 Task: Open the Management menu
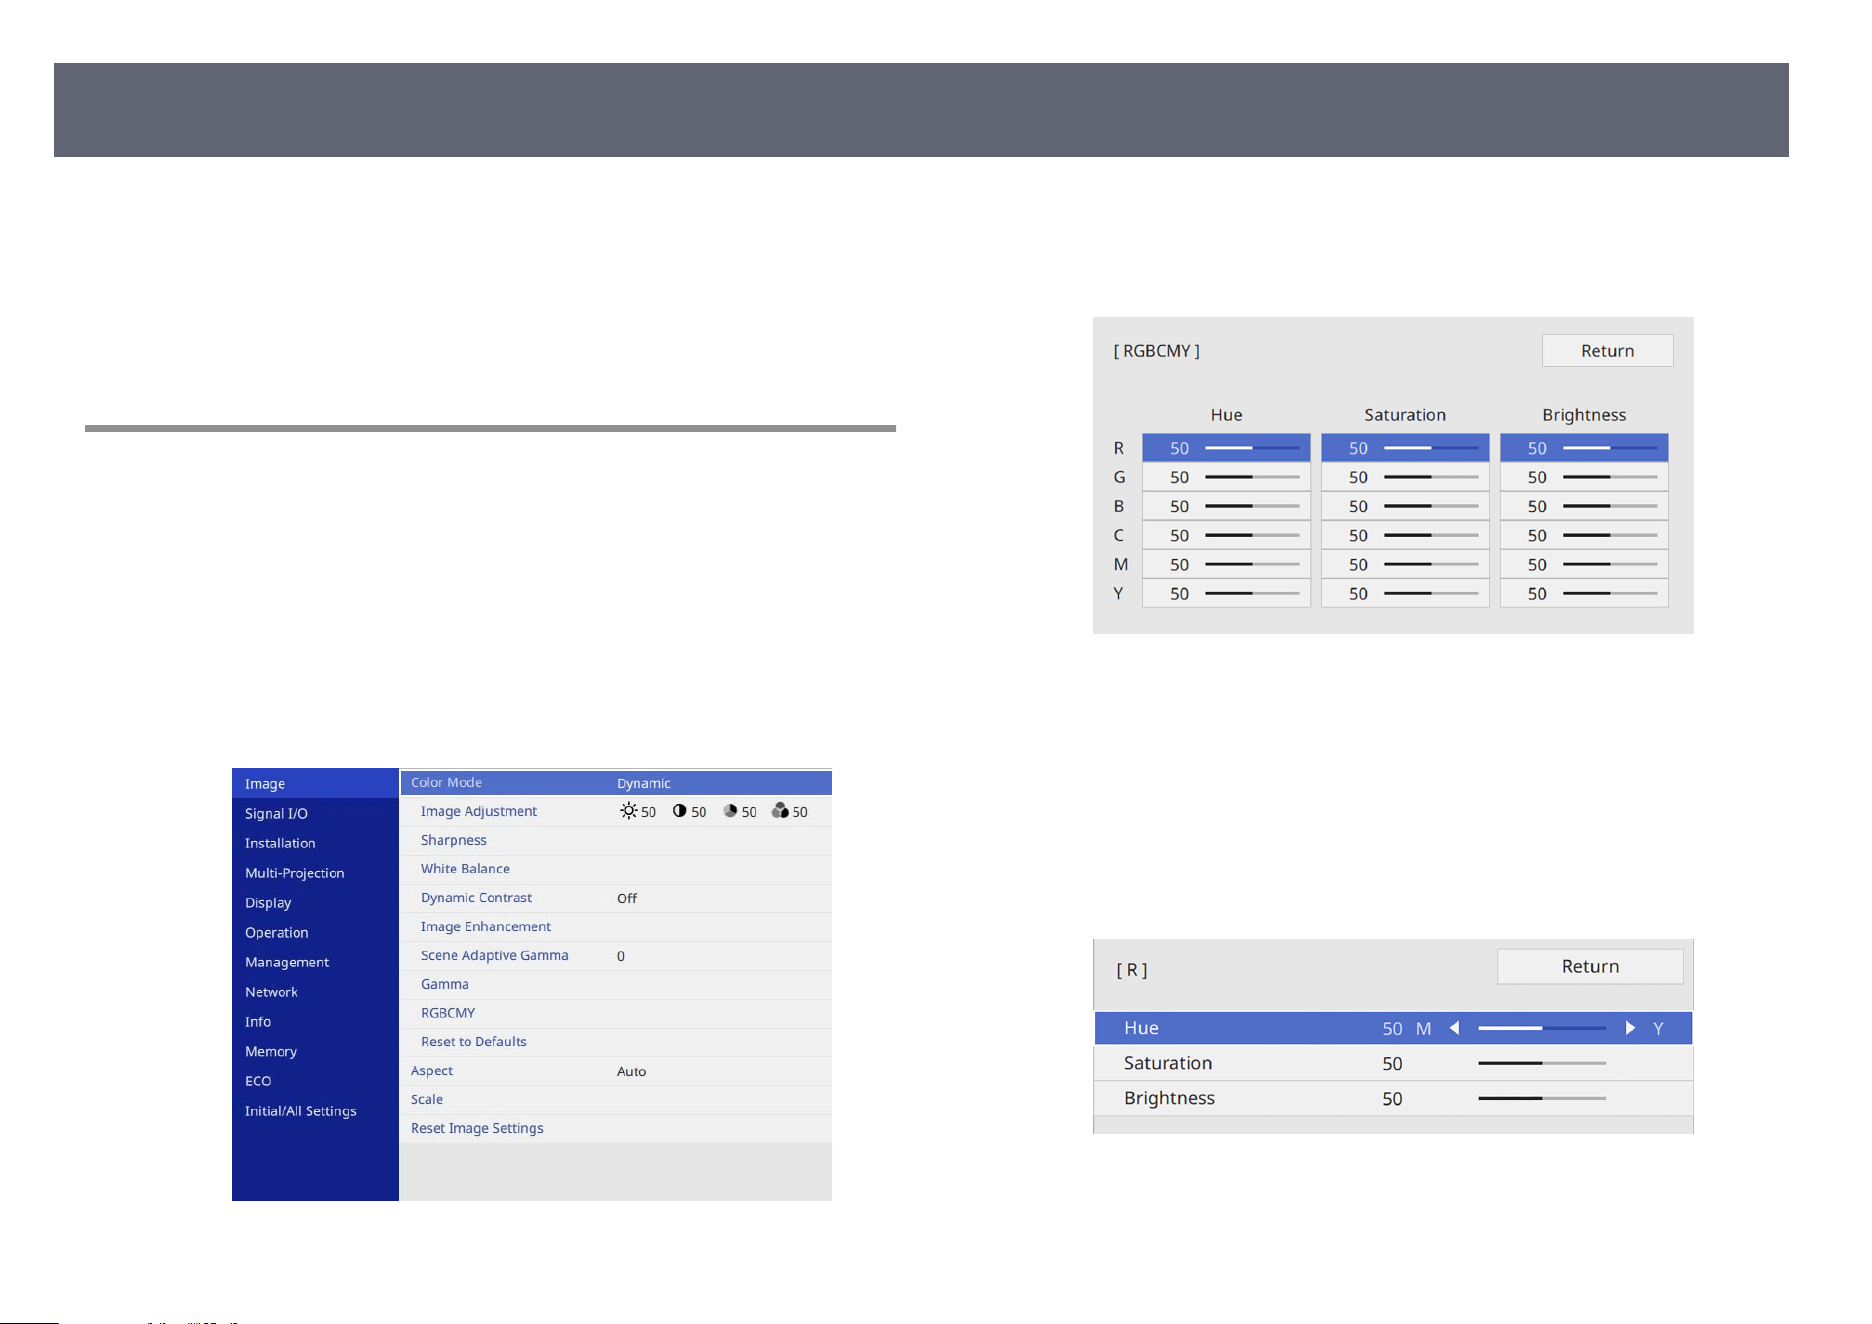pos(315,962)
